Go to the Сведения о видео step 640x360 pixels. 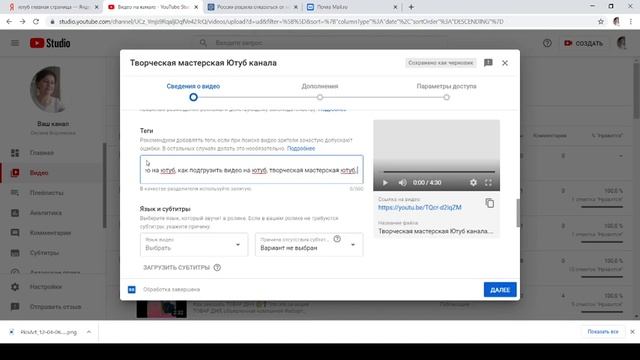coord(193,91)
